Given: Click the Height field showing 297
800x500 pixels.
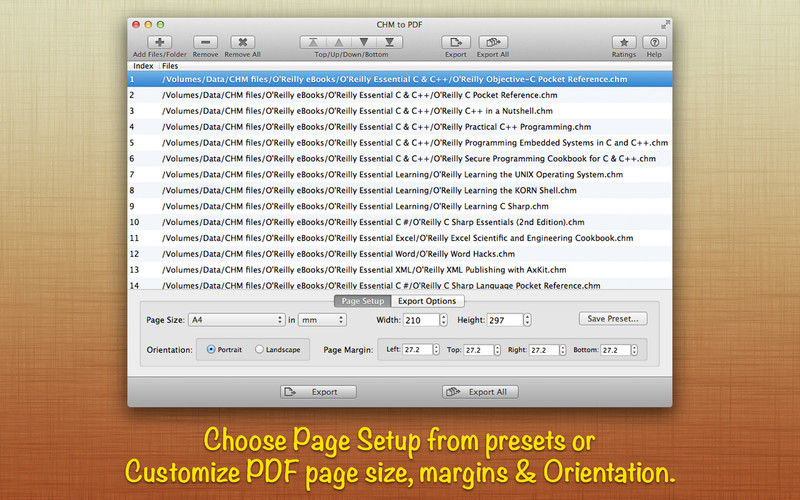Looking at the screenshot, I should click(505, 320).
